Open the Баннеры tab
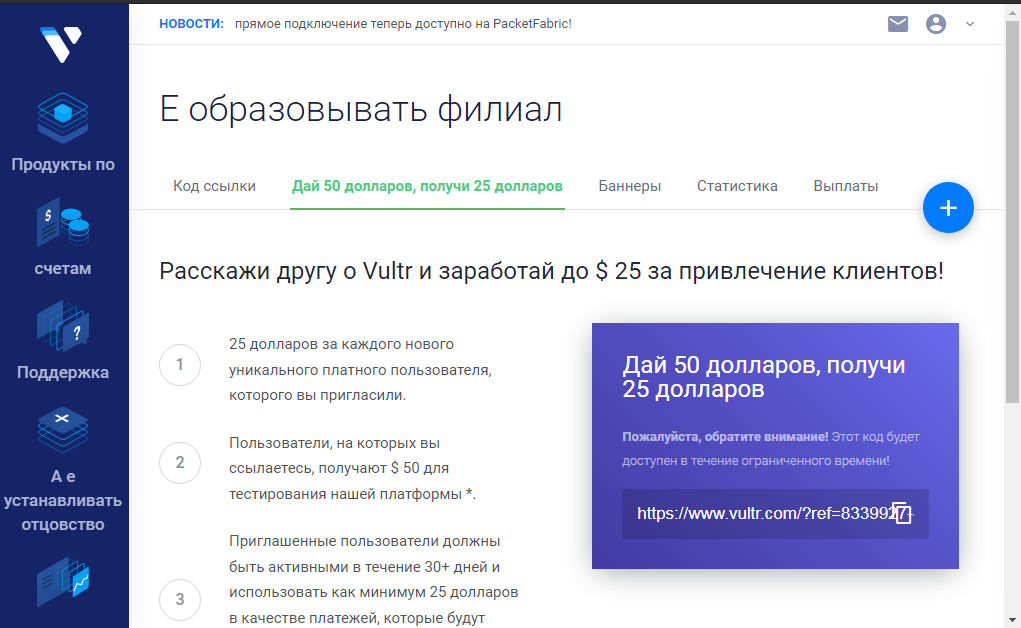 pyautogui.click(x=630, y=186)
